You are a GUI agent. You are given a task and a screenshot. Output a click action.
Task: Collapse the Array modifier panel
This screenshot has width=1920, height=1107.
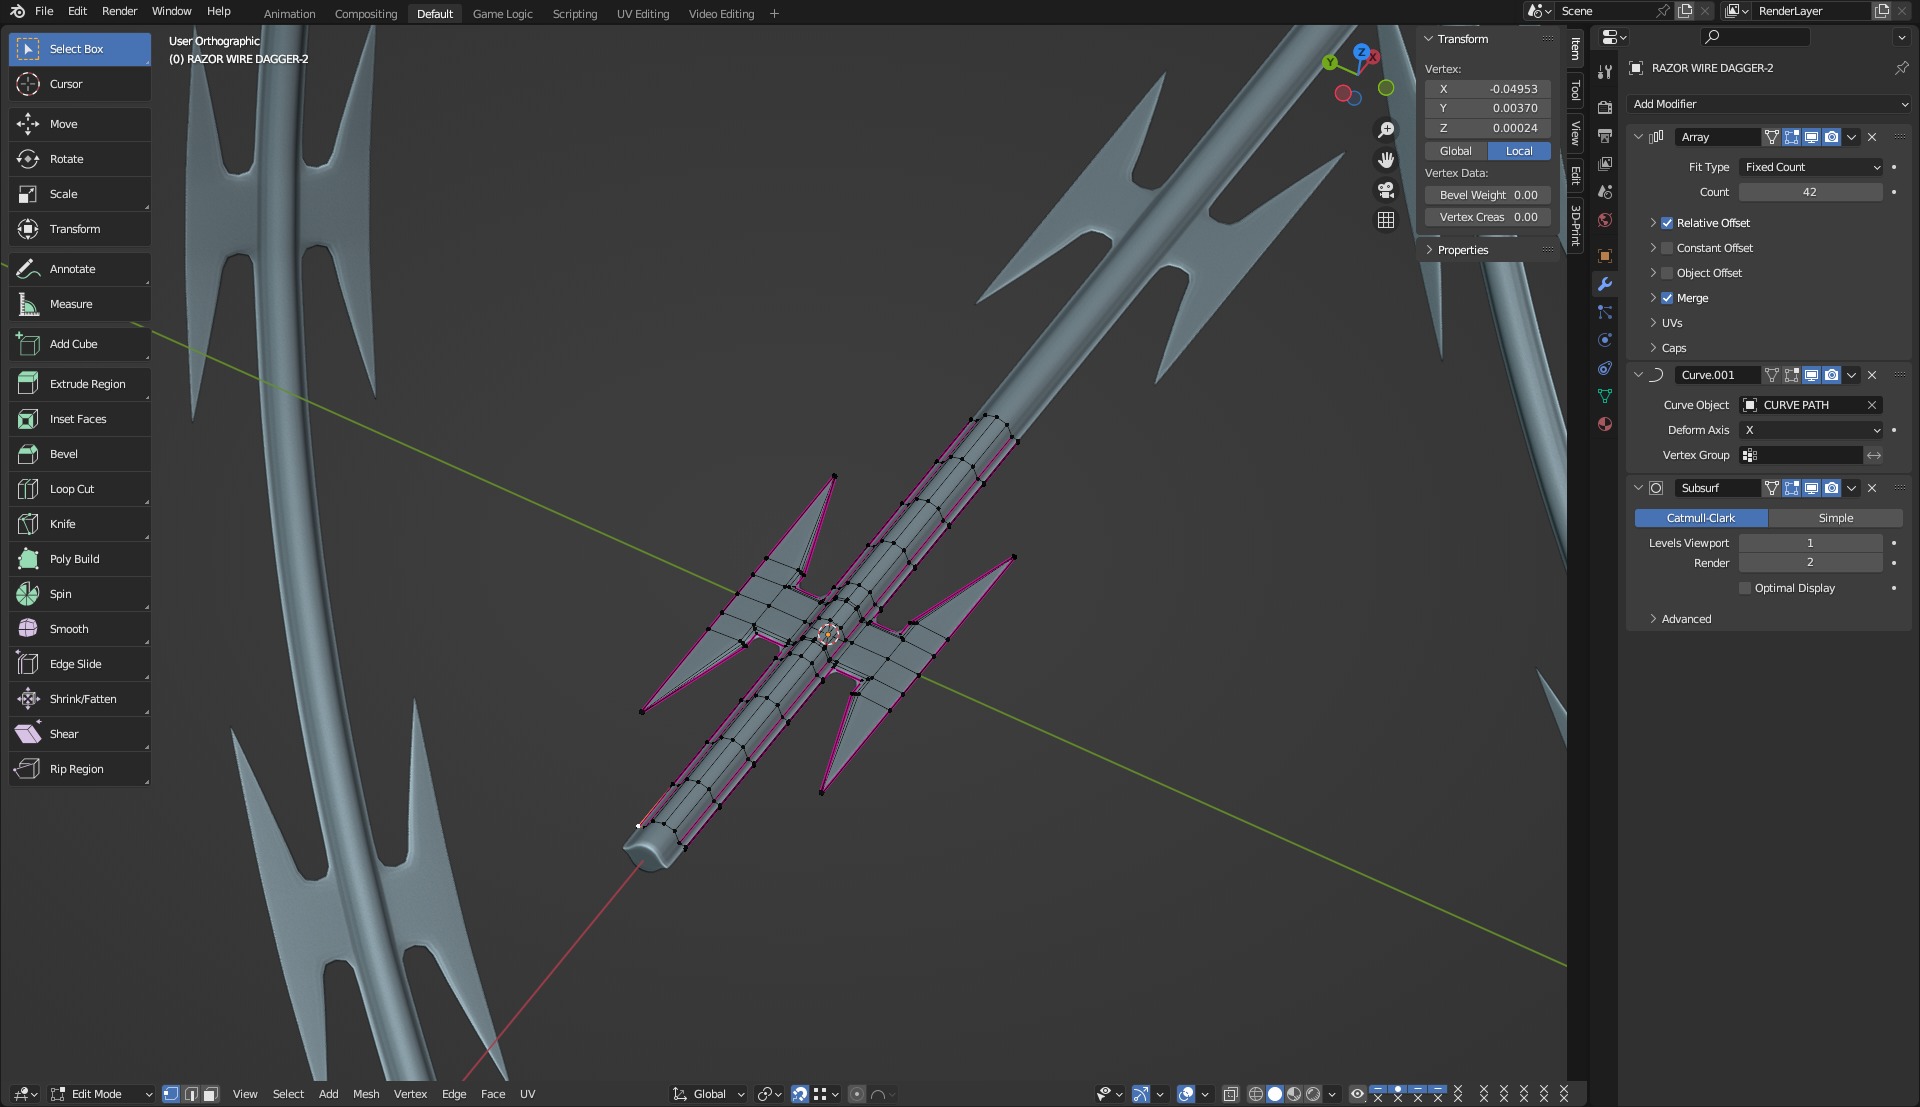(1638, 137)
